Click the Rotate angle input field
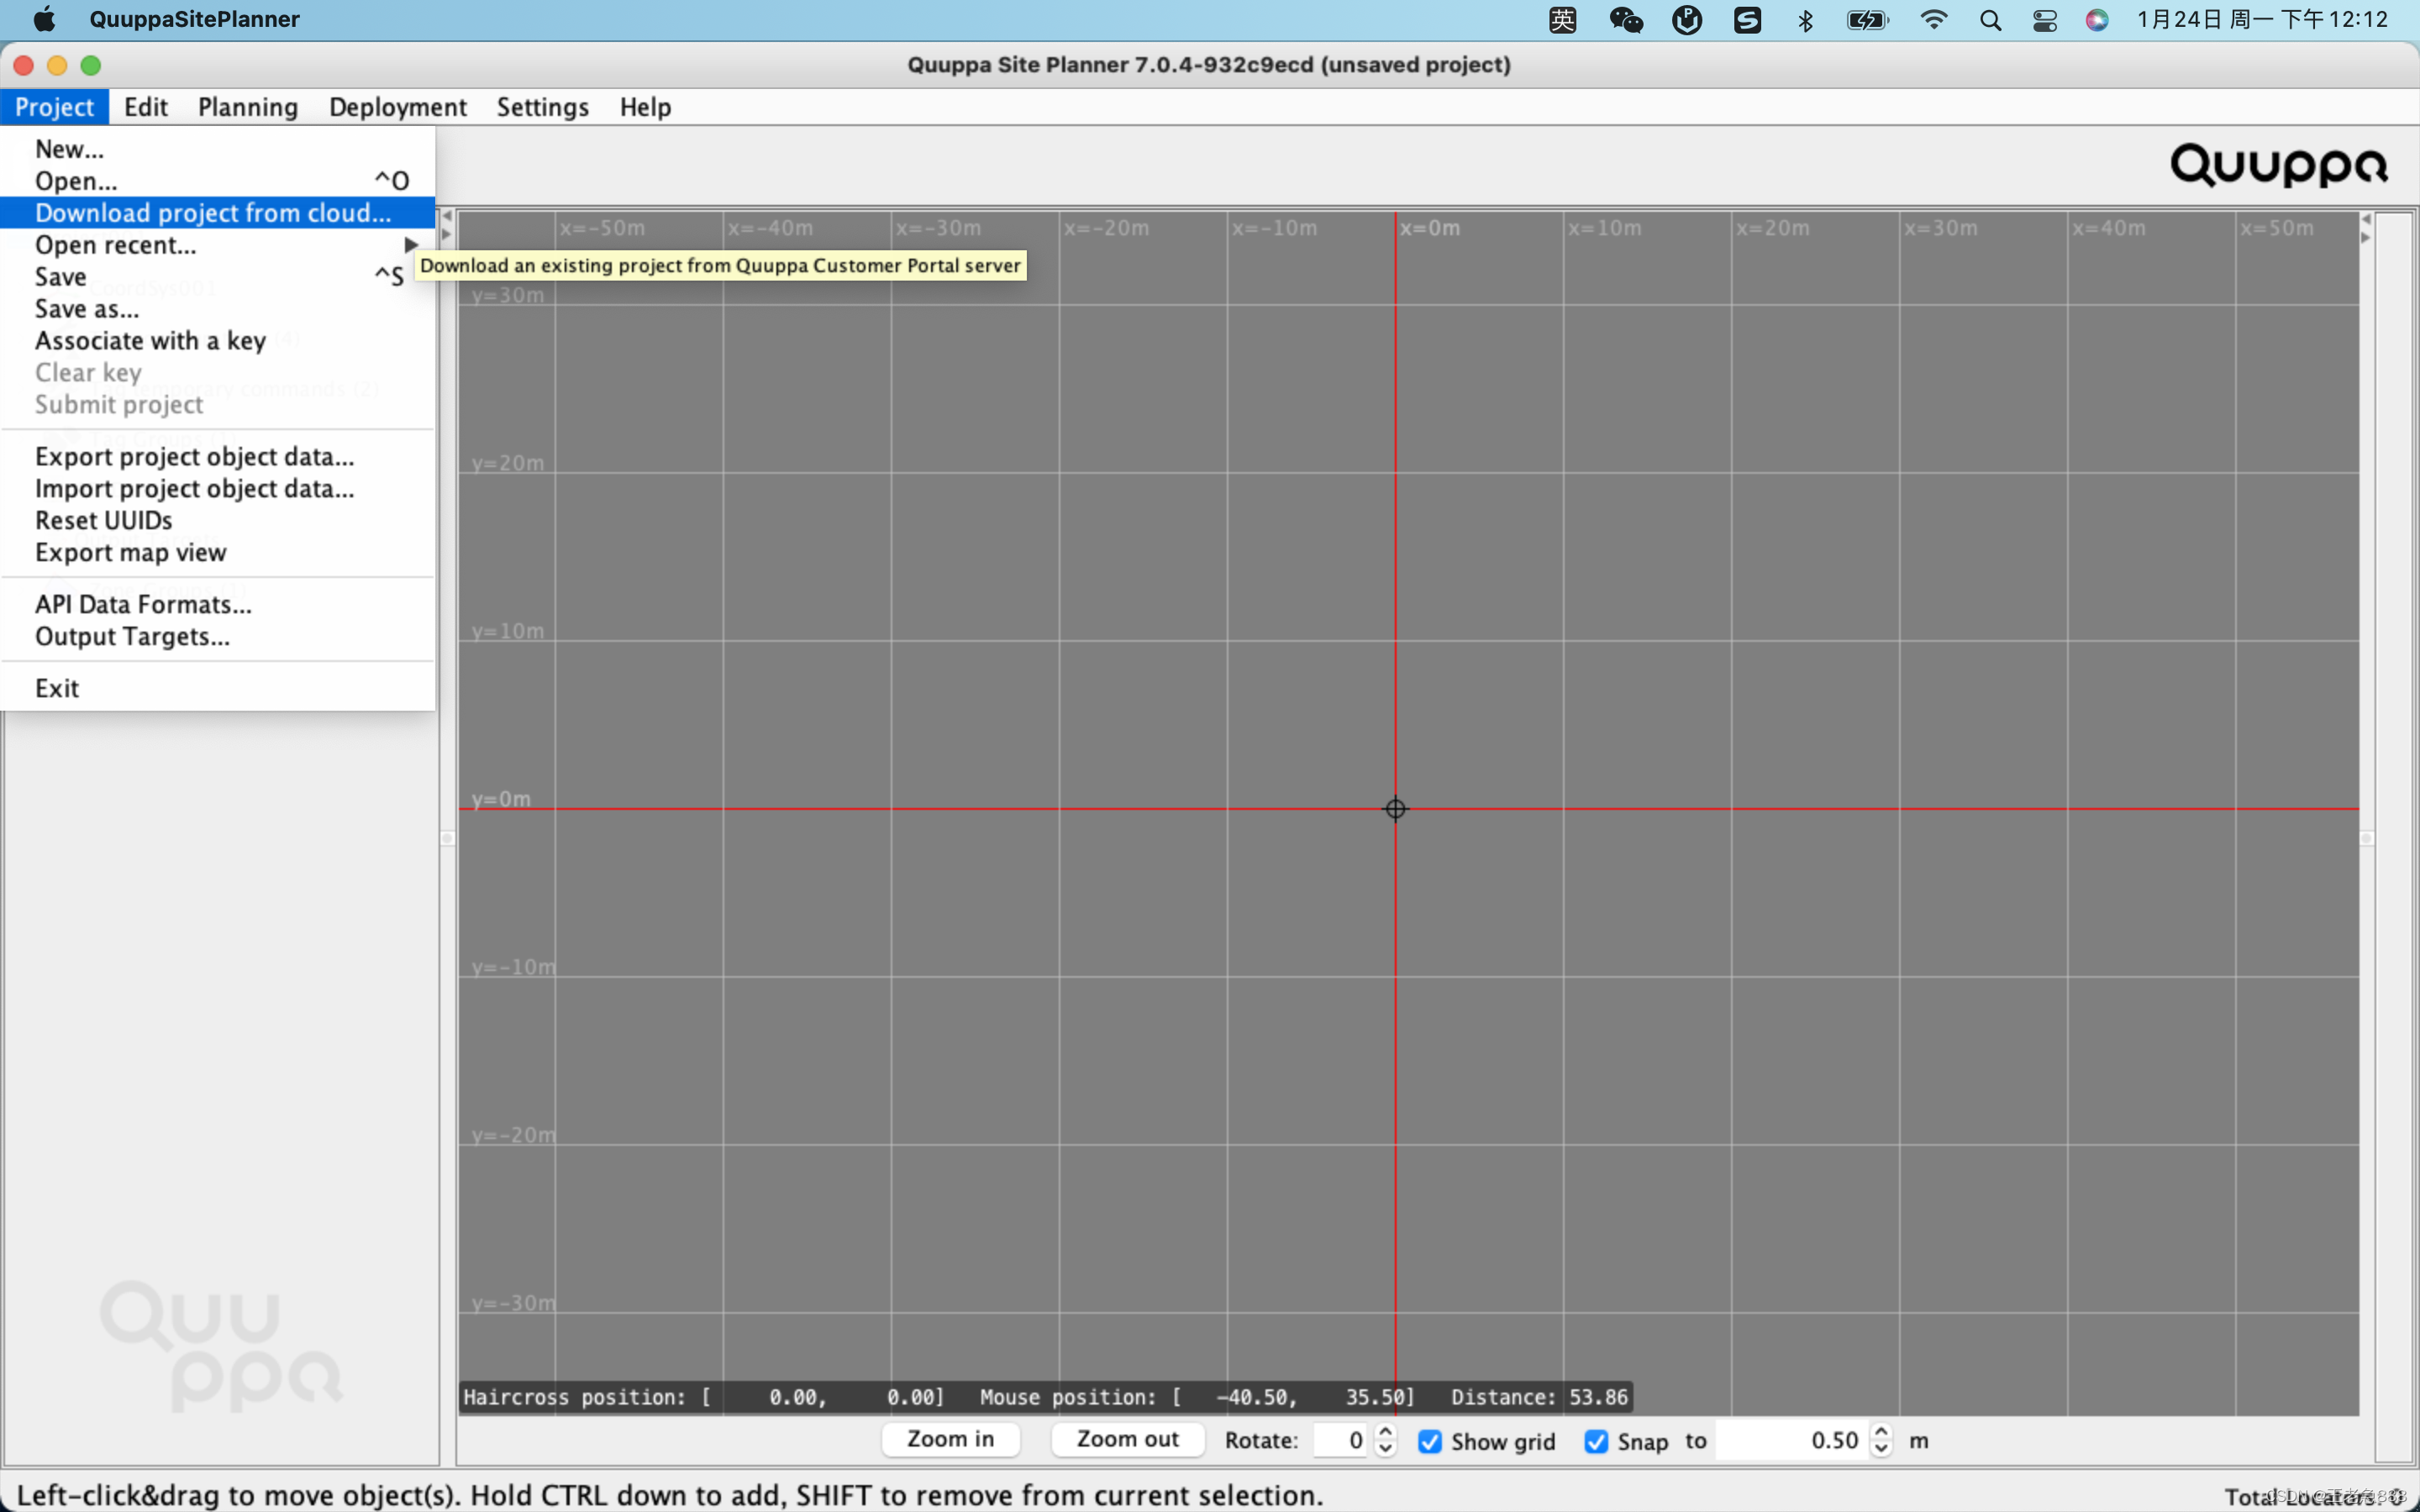2420x1512 pixels. [x=1340, y=1440]
